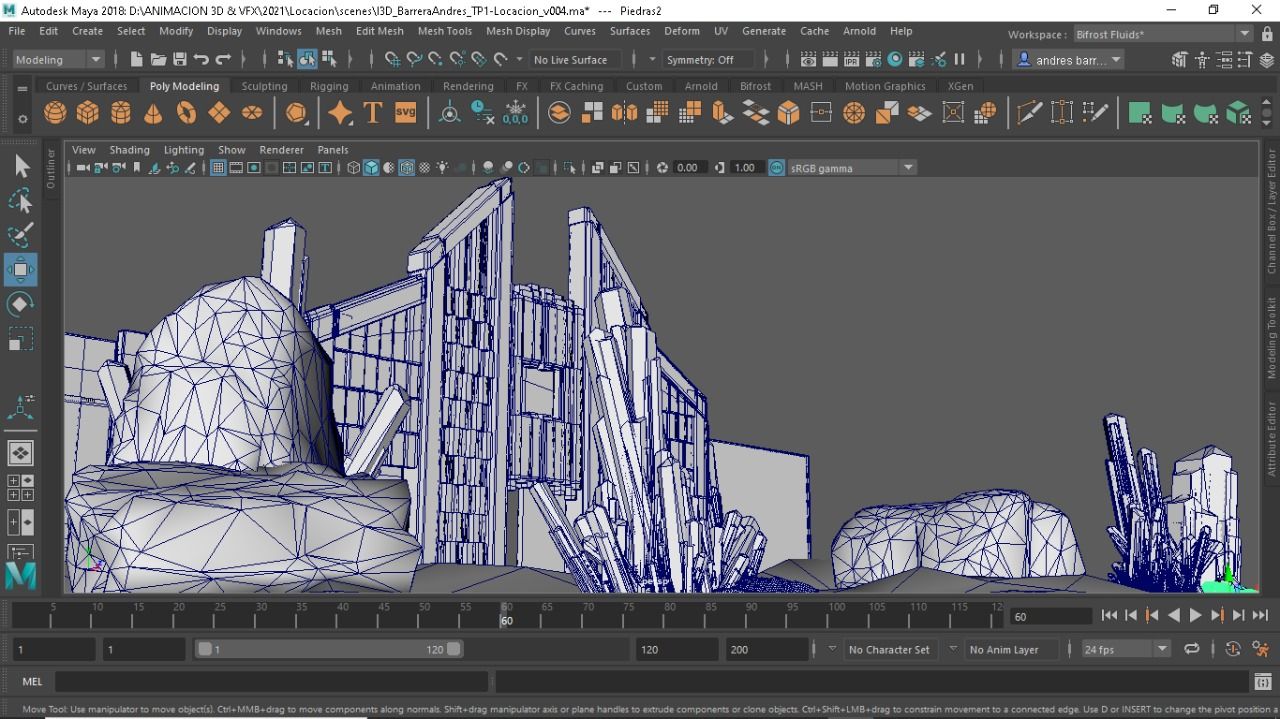Toggle use all lights in viewport

click(x=442, y=168)
